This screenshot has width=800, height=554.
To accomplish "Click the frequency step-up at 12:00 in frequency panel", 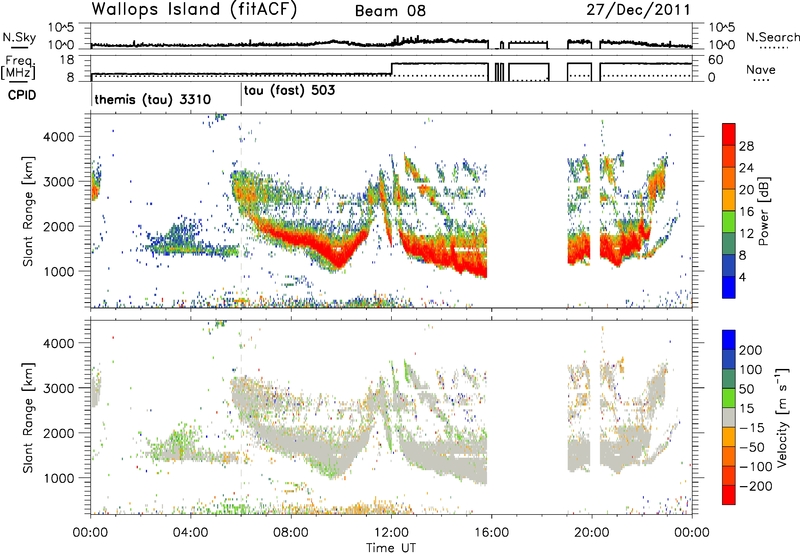I will 391,69.
